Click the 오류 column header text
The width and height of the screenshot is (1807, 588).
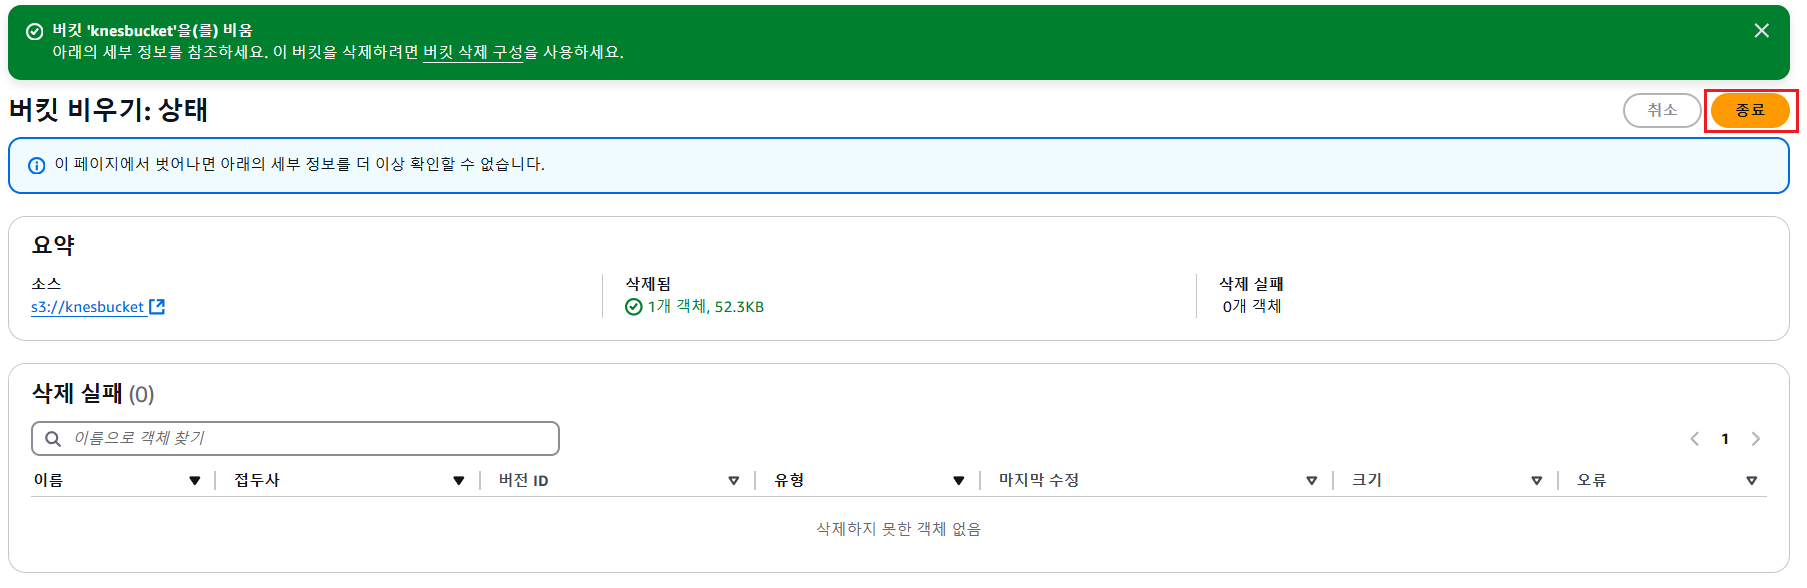point(1592,480)
